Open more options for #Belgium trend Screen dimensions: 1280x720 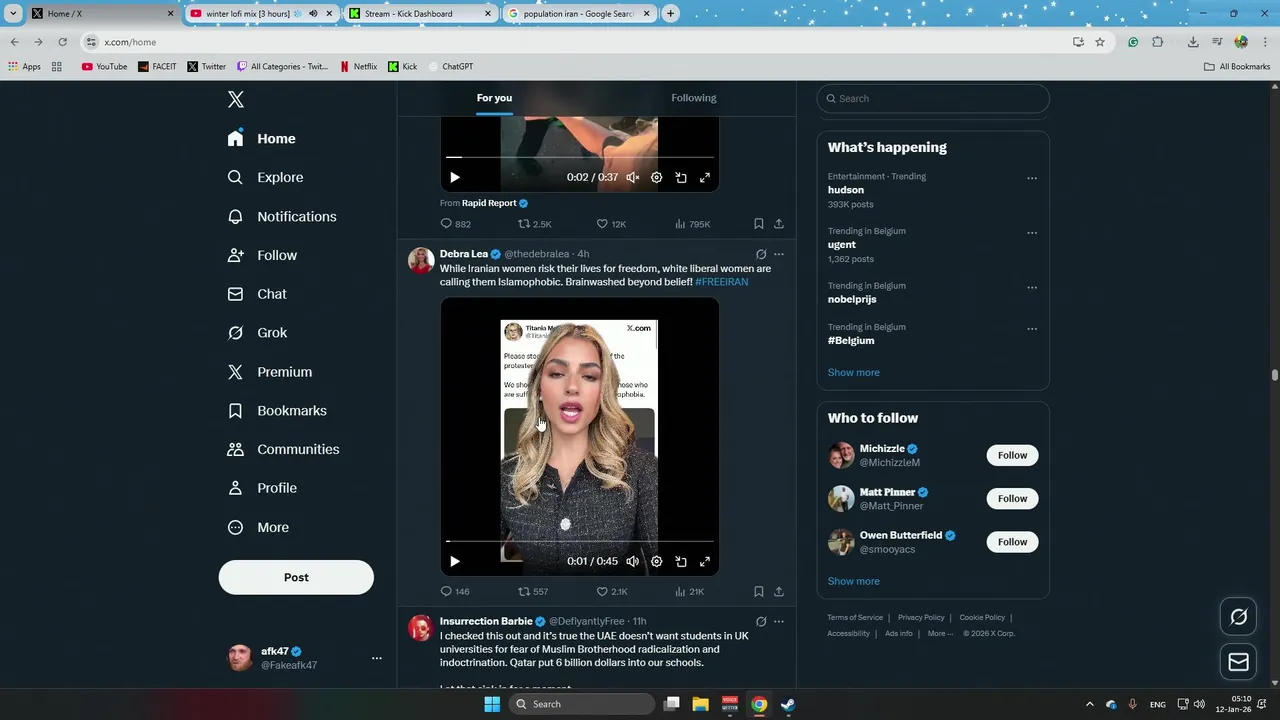1032,328
